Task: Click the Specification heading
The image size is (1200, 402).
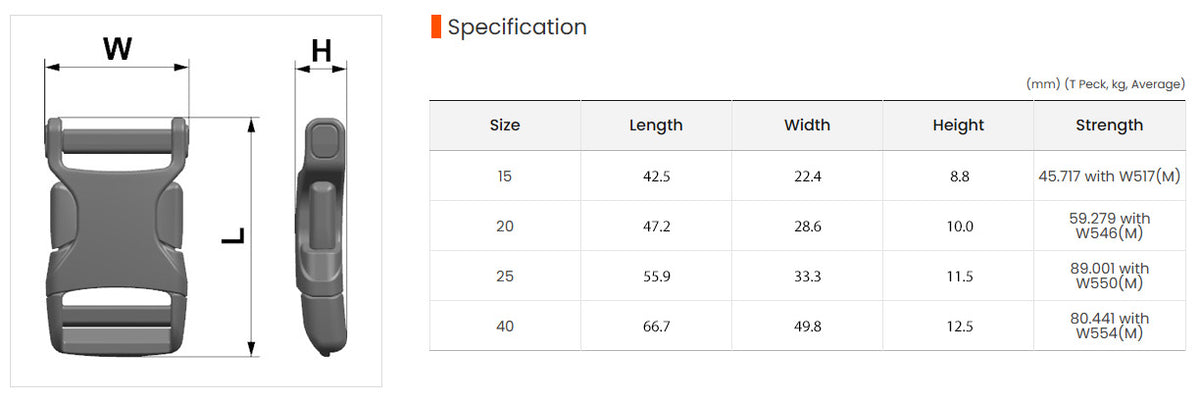Action: (517, 27)
